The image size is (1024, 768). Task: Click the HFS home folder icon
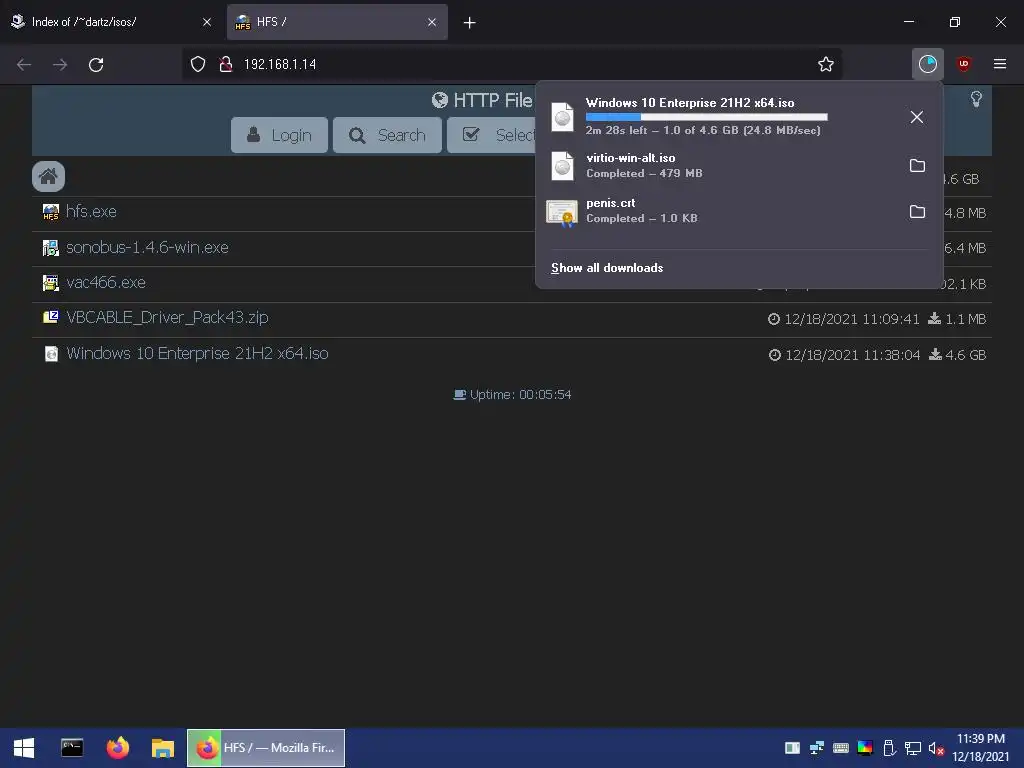48,176
